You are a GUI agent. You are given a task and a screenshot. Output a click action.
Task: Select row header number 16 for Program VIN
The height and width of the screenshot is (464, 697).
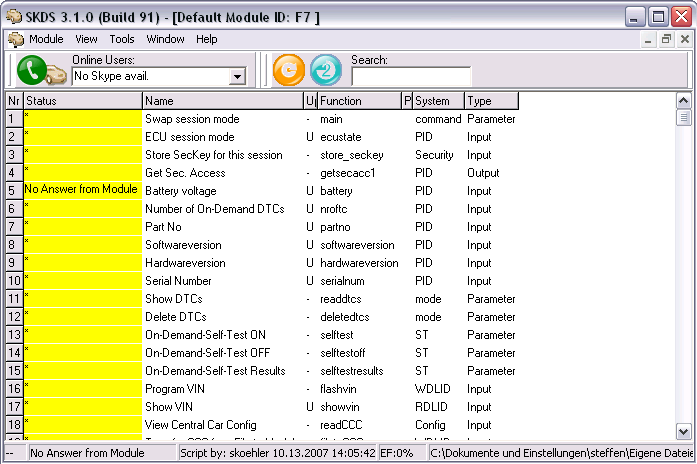click(x=13, y=389)
